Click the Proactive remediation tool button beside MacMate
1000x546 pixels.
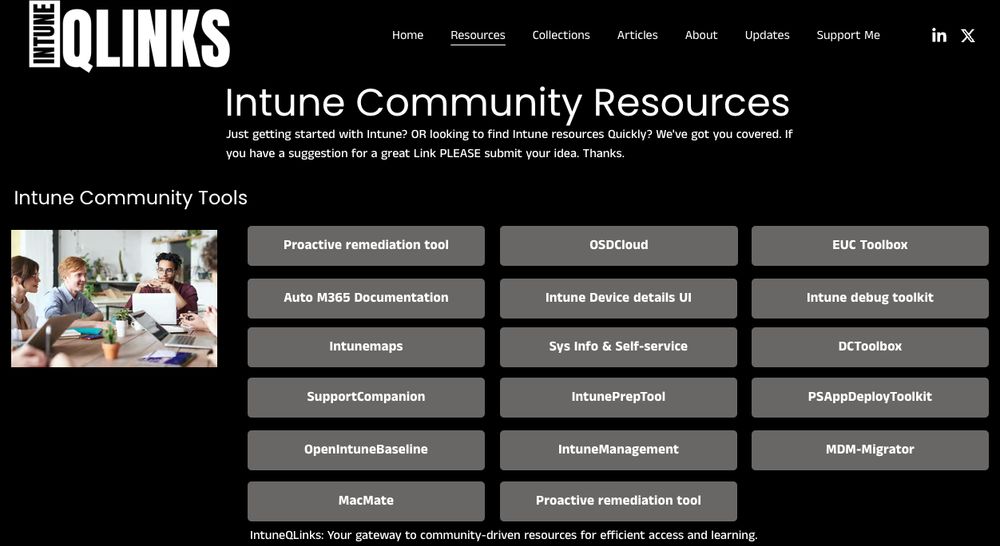pos(619,501)
